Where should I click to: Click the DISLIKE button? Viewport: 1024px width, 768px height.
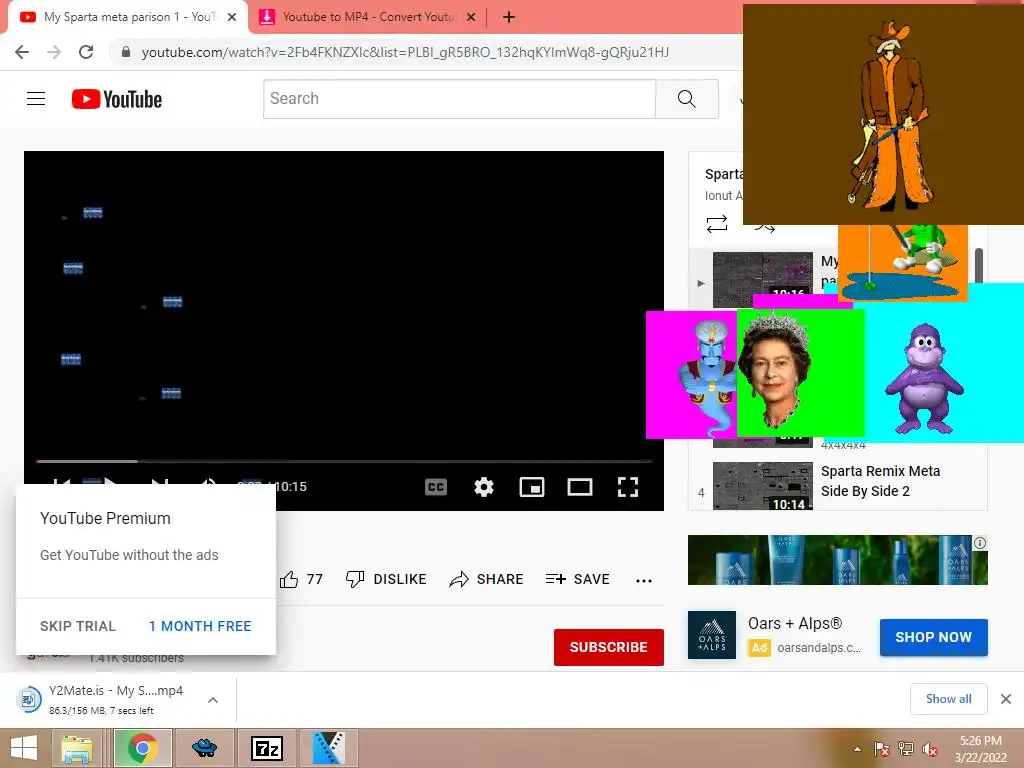point(386,579)
